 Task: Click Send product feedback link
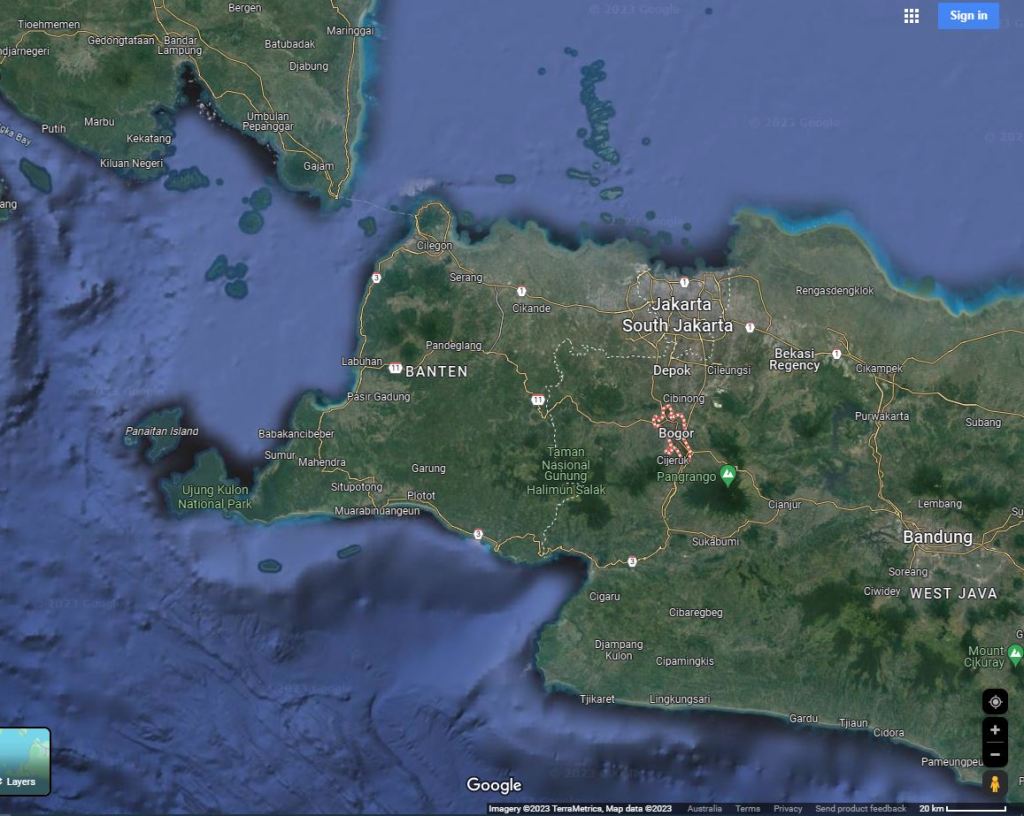[x=860, y=808]
